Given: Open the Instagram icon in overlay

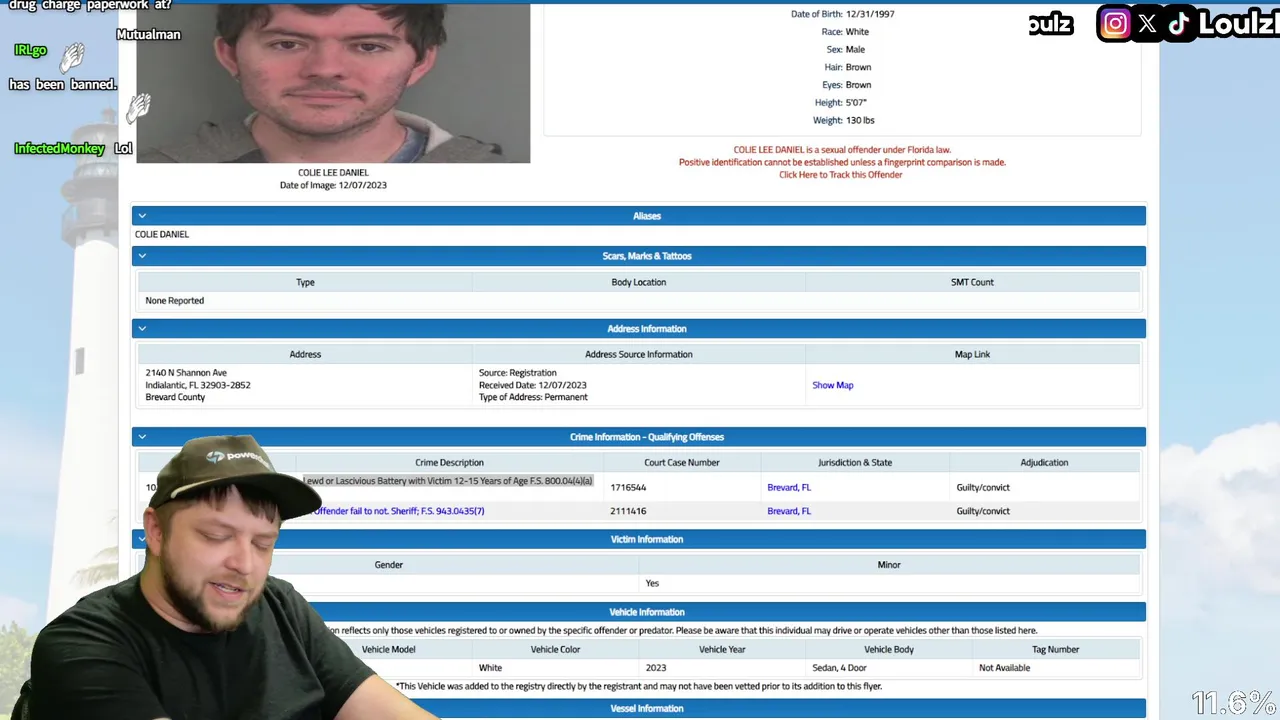Looking at the screenshot, I should coord(1115,24).
